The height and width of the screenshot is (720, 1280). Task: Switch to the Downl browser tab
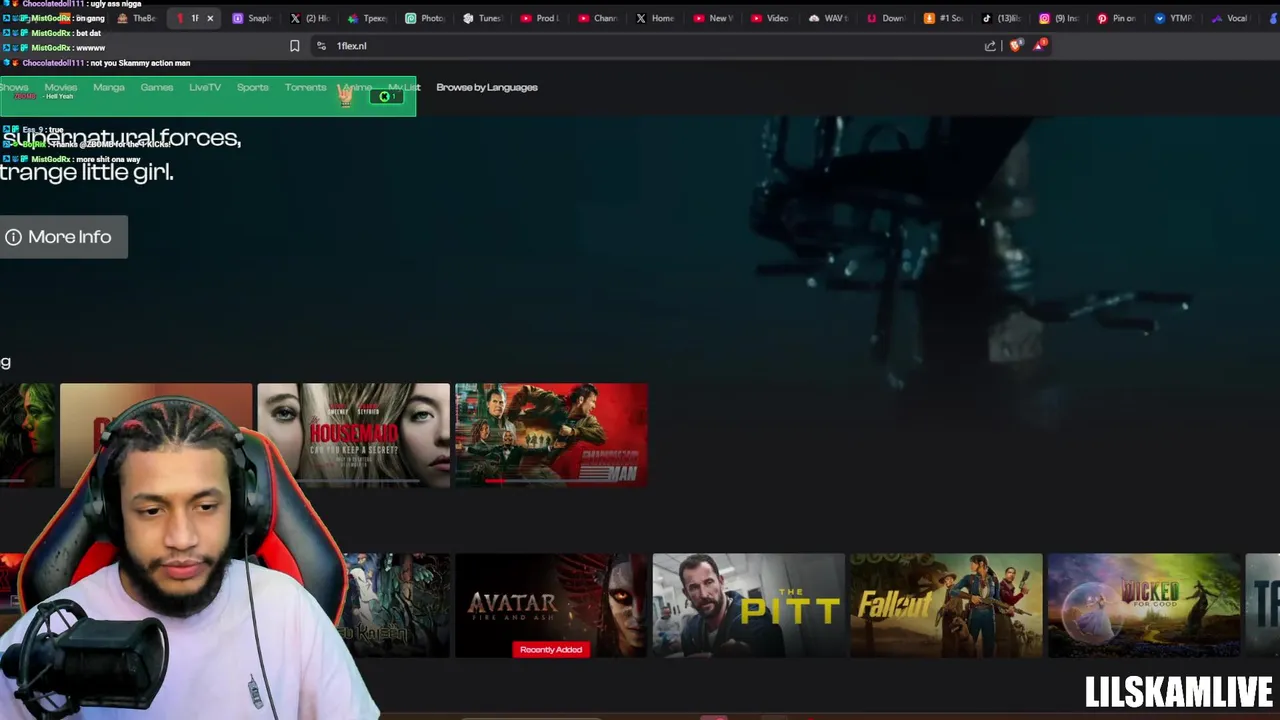pos(886,18)
